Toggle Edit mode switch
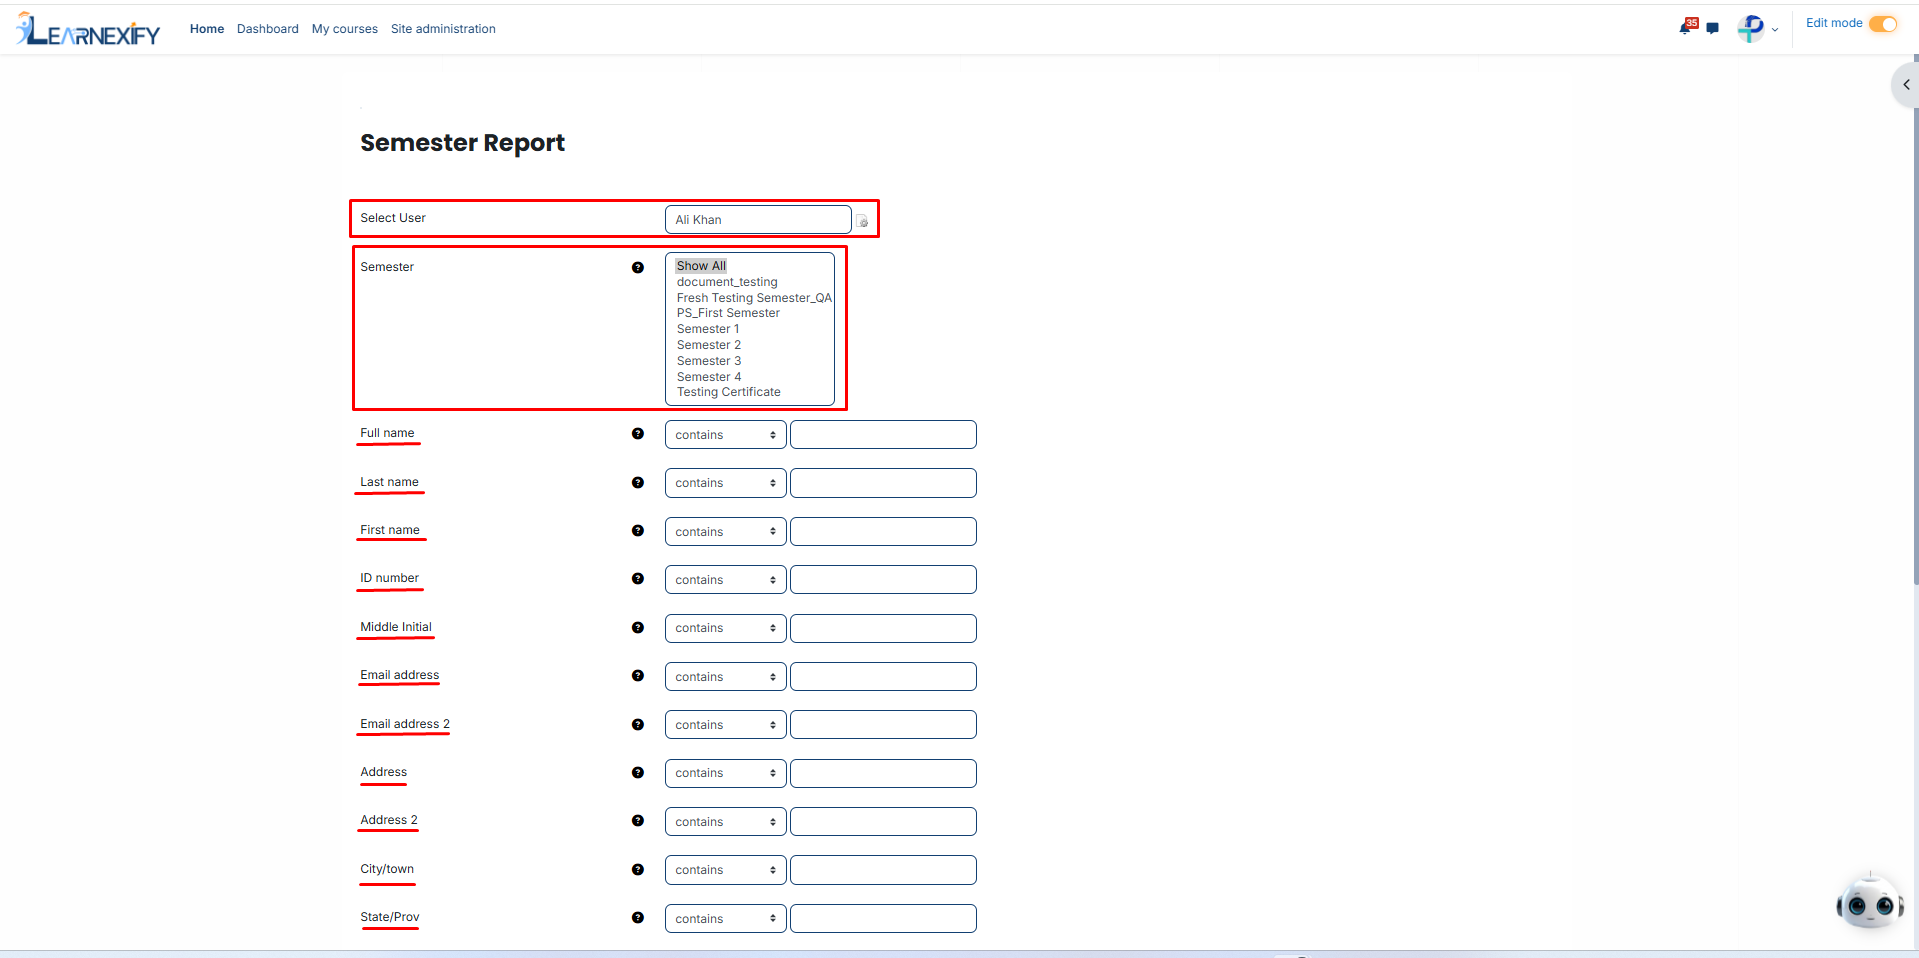 coord(1883,24)
